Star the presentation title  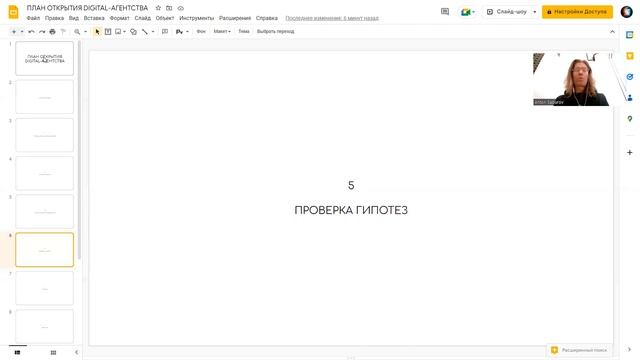(158, 8)
